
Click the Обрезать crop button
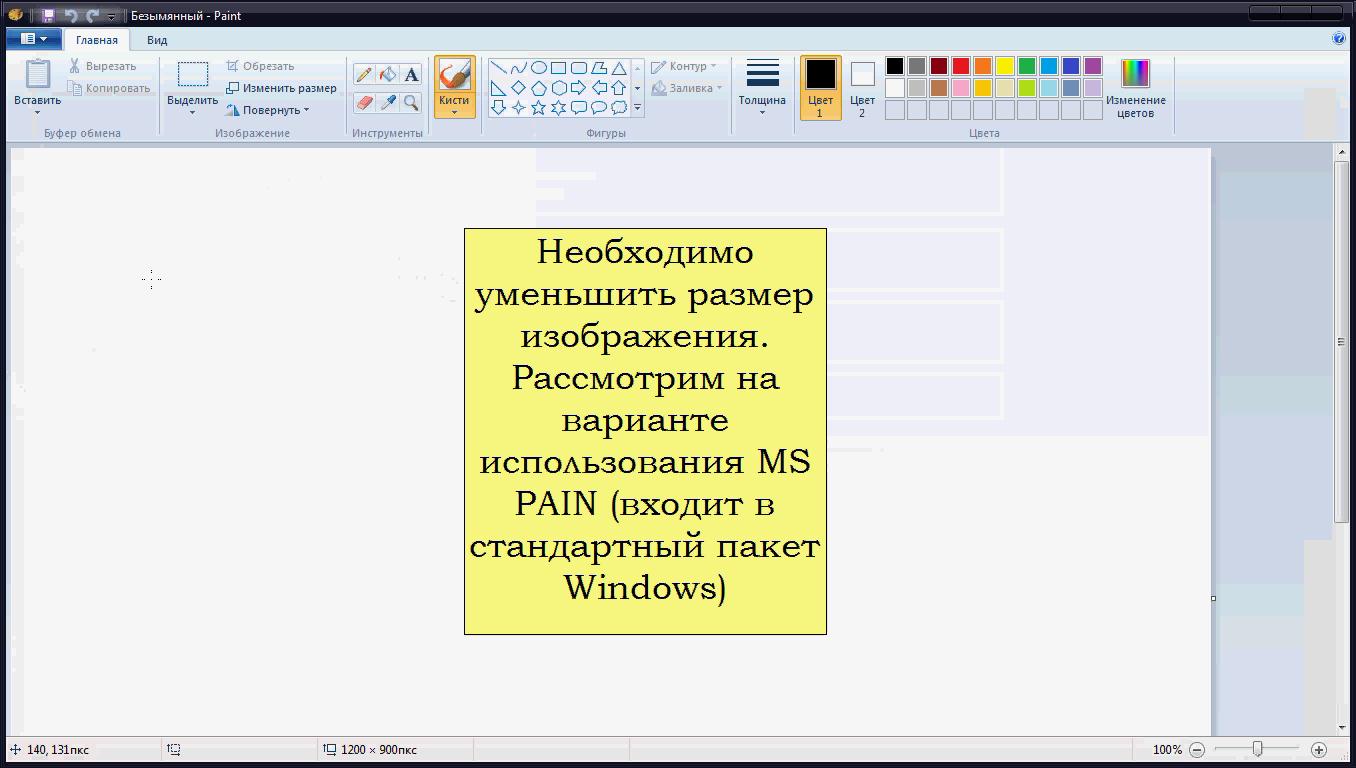[x=260, y=66]
